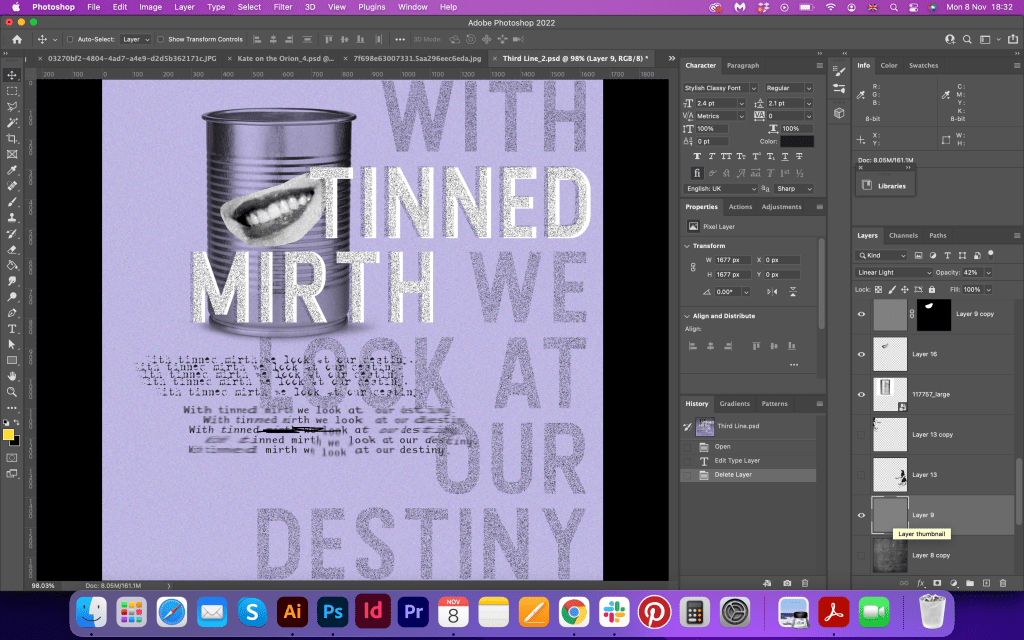Switch to the Channels tab
This screenshot has width=1024, height=640.
(x=903, y=236)
